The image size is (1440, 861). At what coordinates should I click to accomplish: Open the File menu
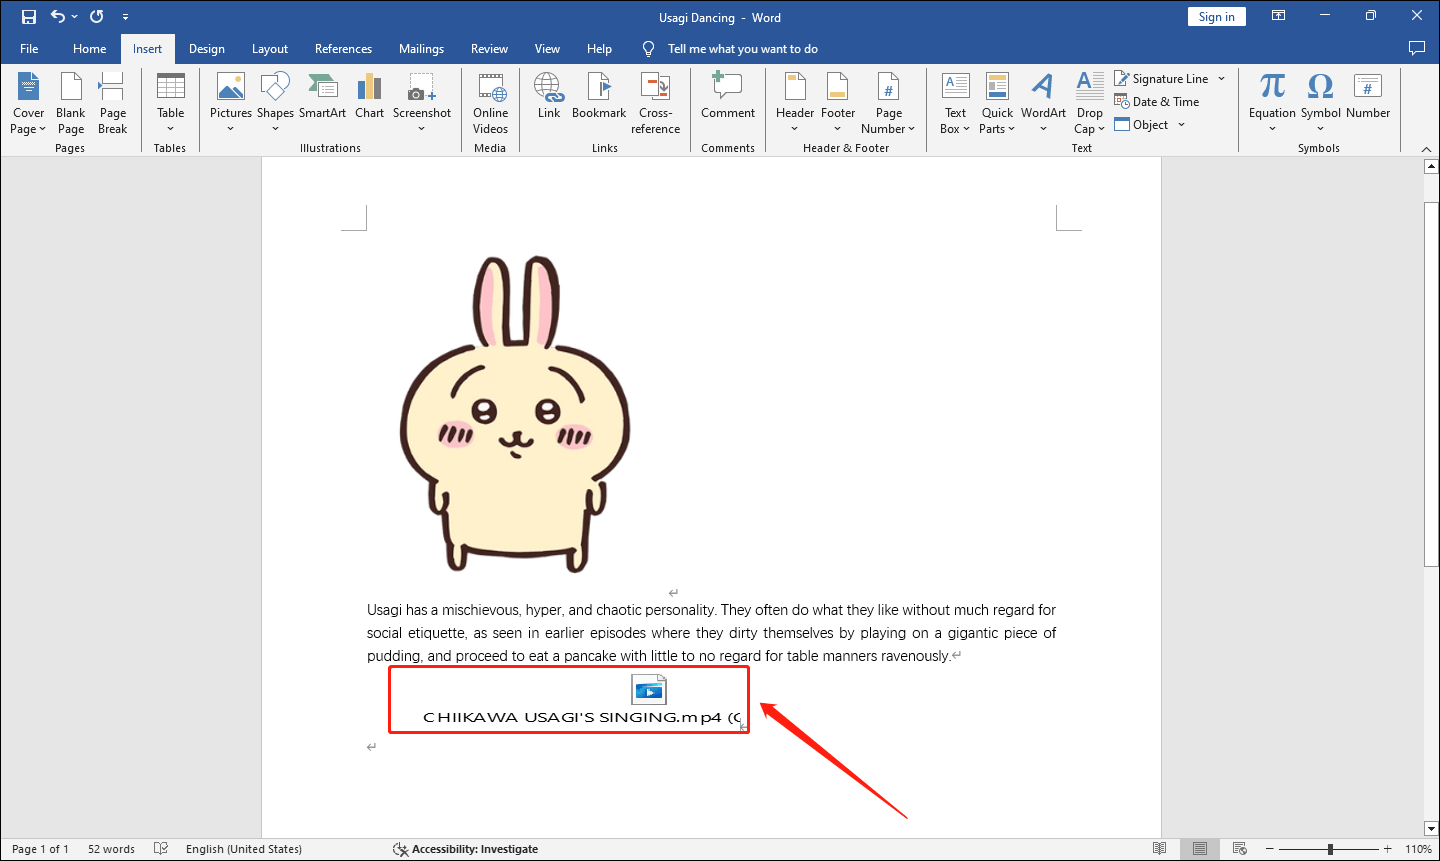click(29, 49)
